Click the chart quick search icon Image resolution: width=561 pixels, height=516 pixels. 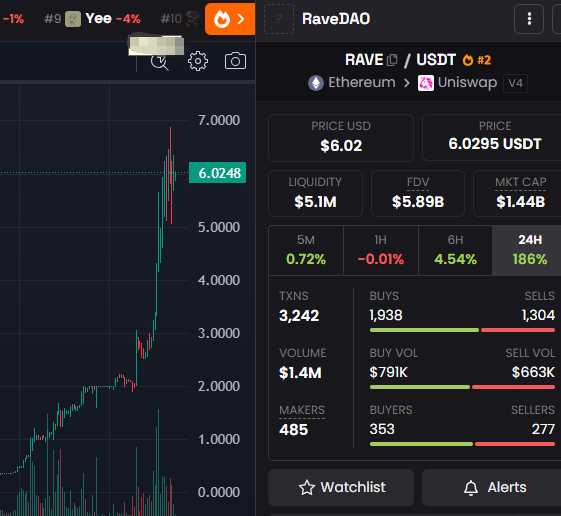[160, 62]
